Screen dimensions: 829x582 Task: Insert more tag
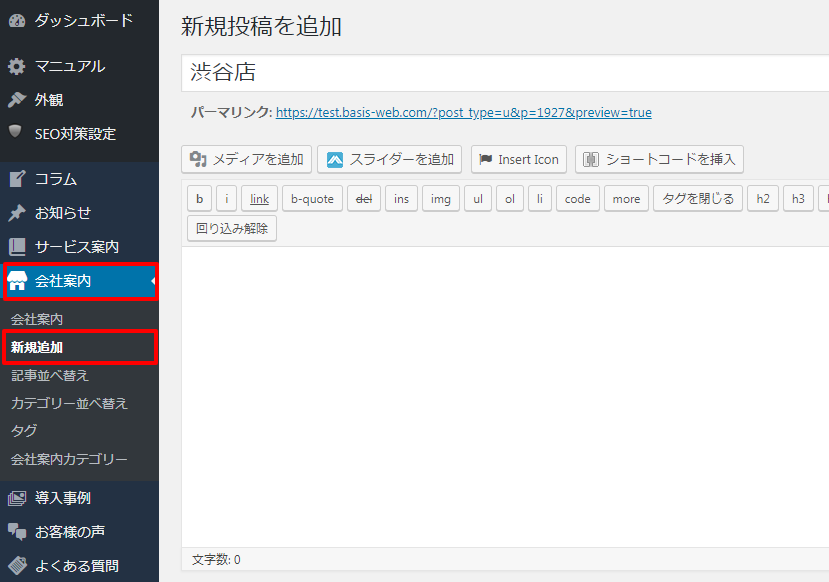point(626,199)
